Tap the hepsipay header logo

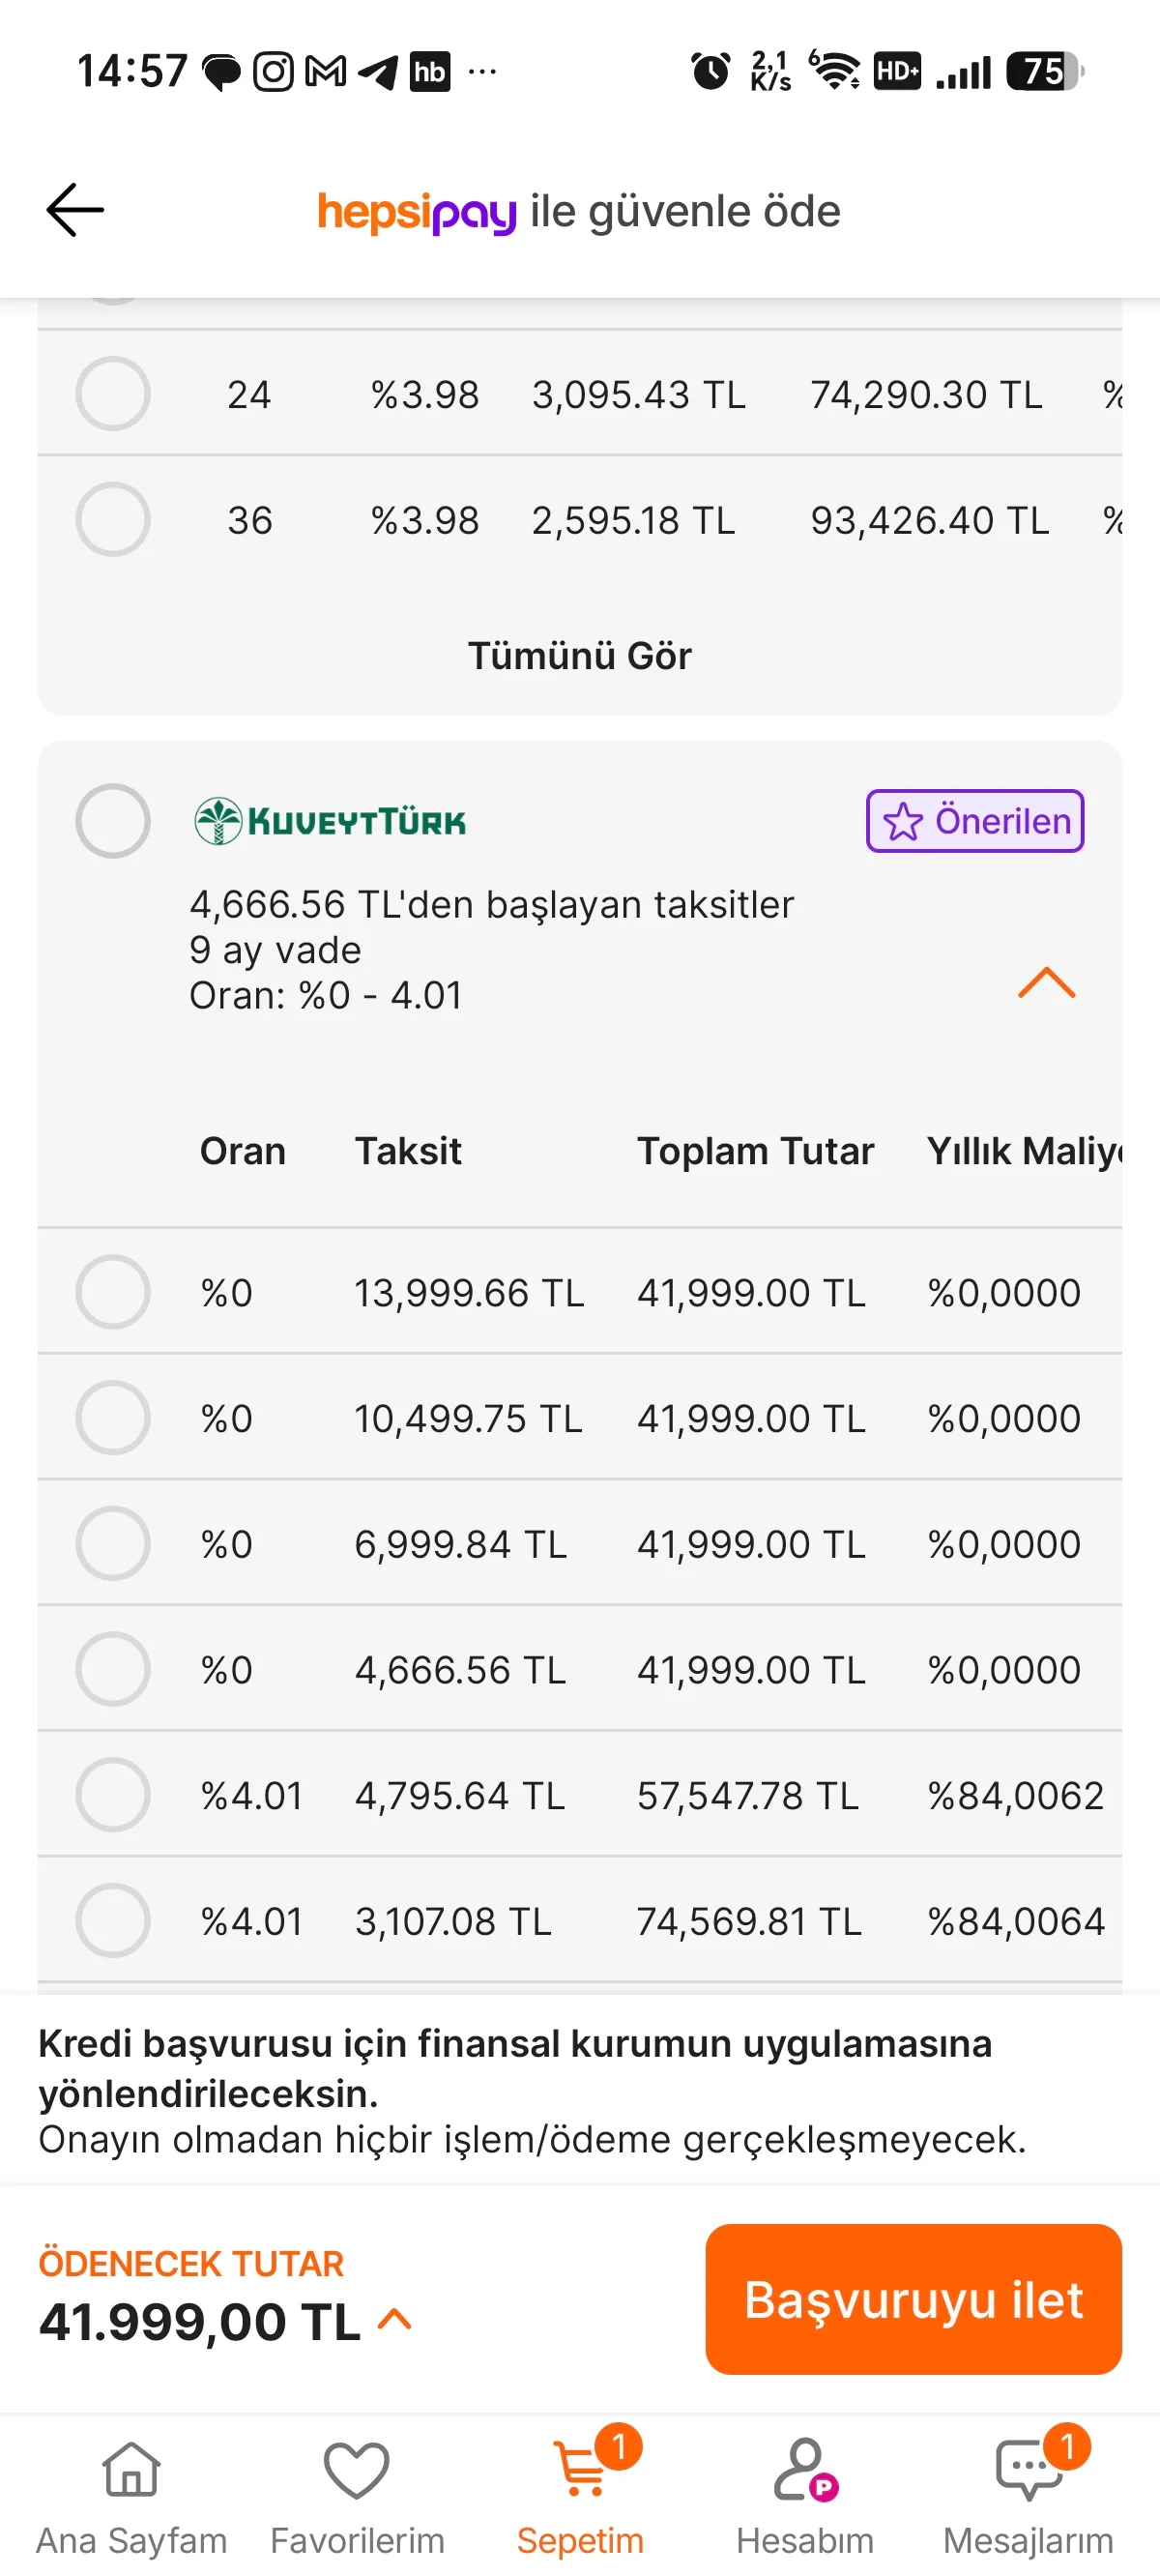417,212
